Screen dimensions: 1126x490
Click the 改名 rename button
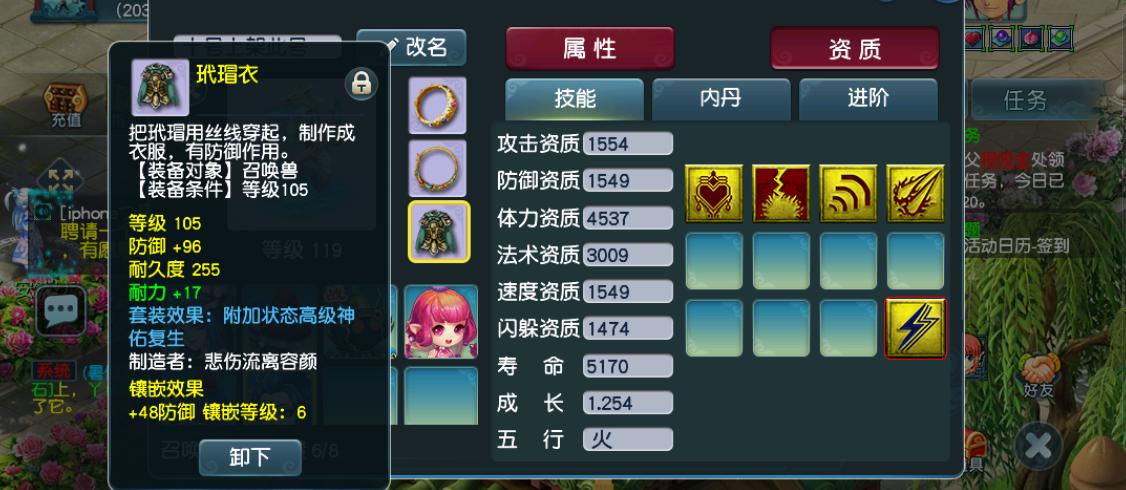(411, 47)
